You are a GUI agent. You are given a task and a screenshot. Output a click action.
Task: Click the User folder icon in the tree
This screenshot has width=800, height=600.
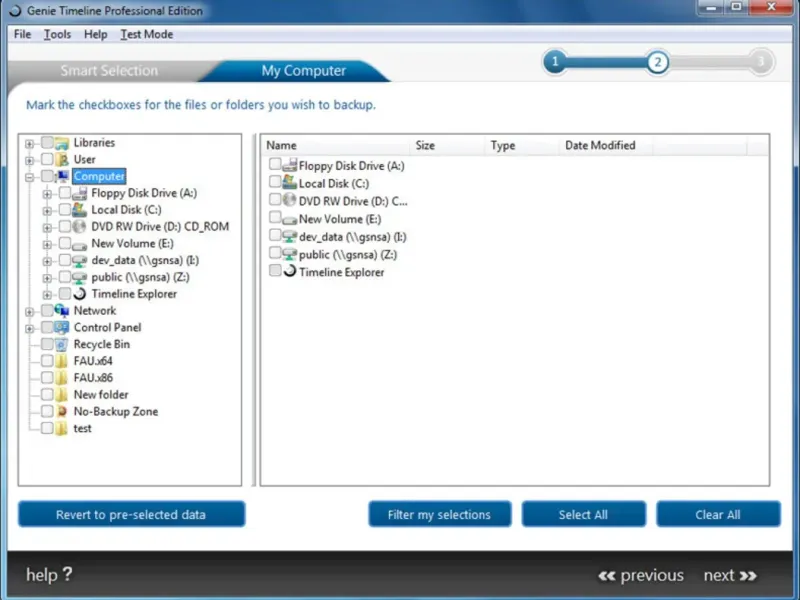click(x=62, y=160)
